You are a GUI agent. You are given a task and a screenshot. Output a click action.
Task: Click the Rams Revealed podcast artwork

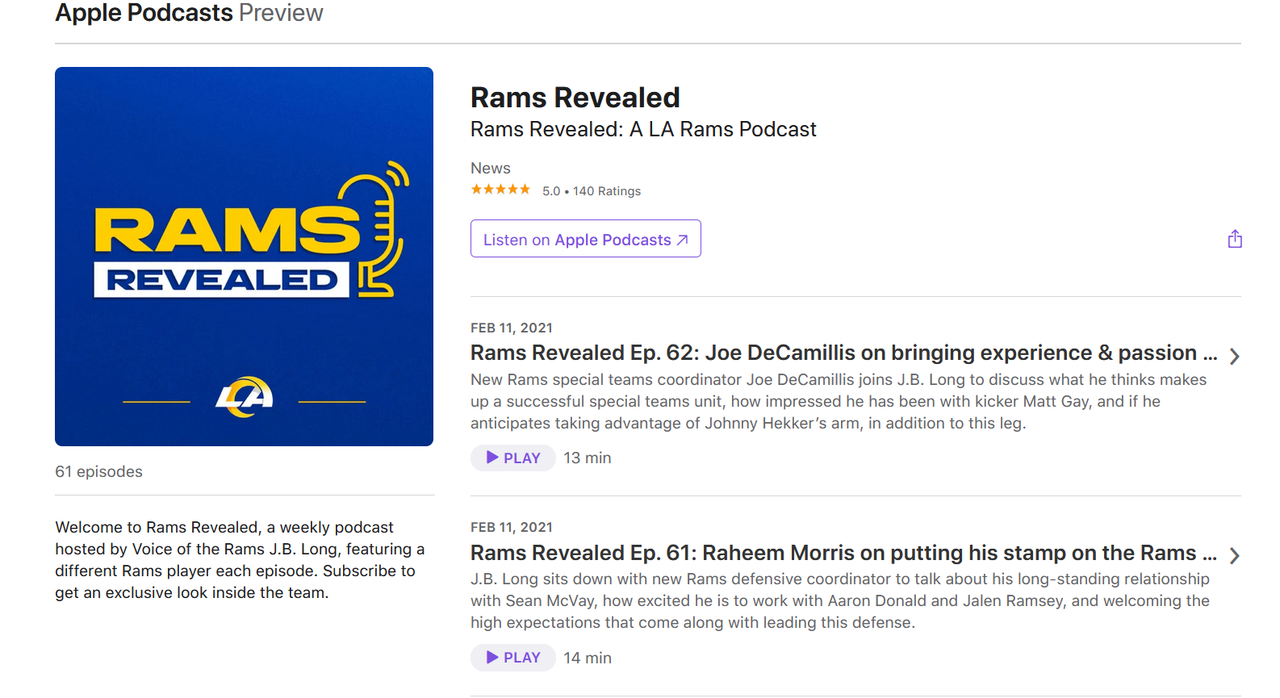pos(244,256)
